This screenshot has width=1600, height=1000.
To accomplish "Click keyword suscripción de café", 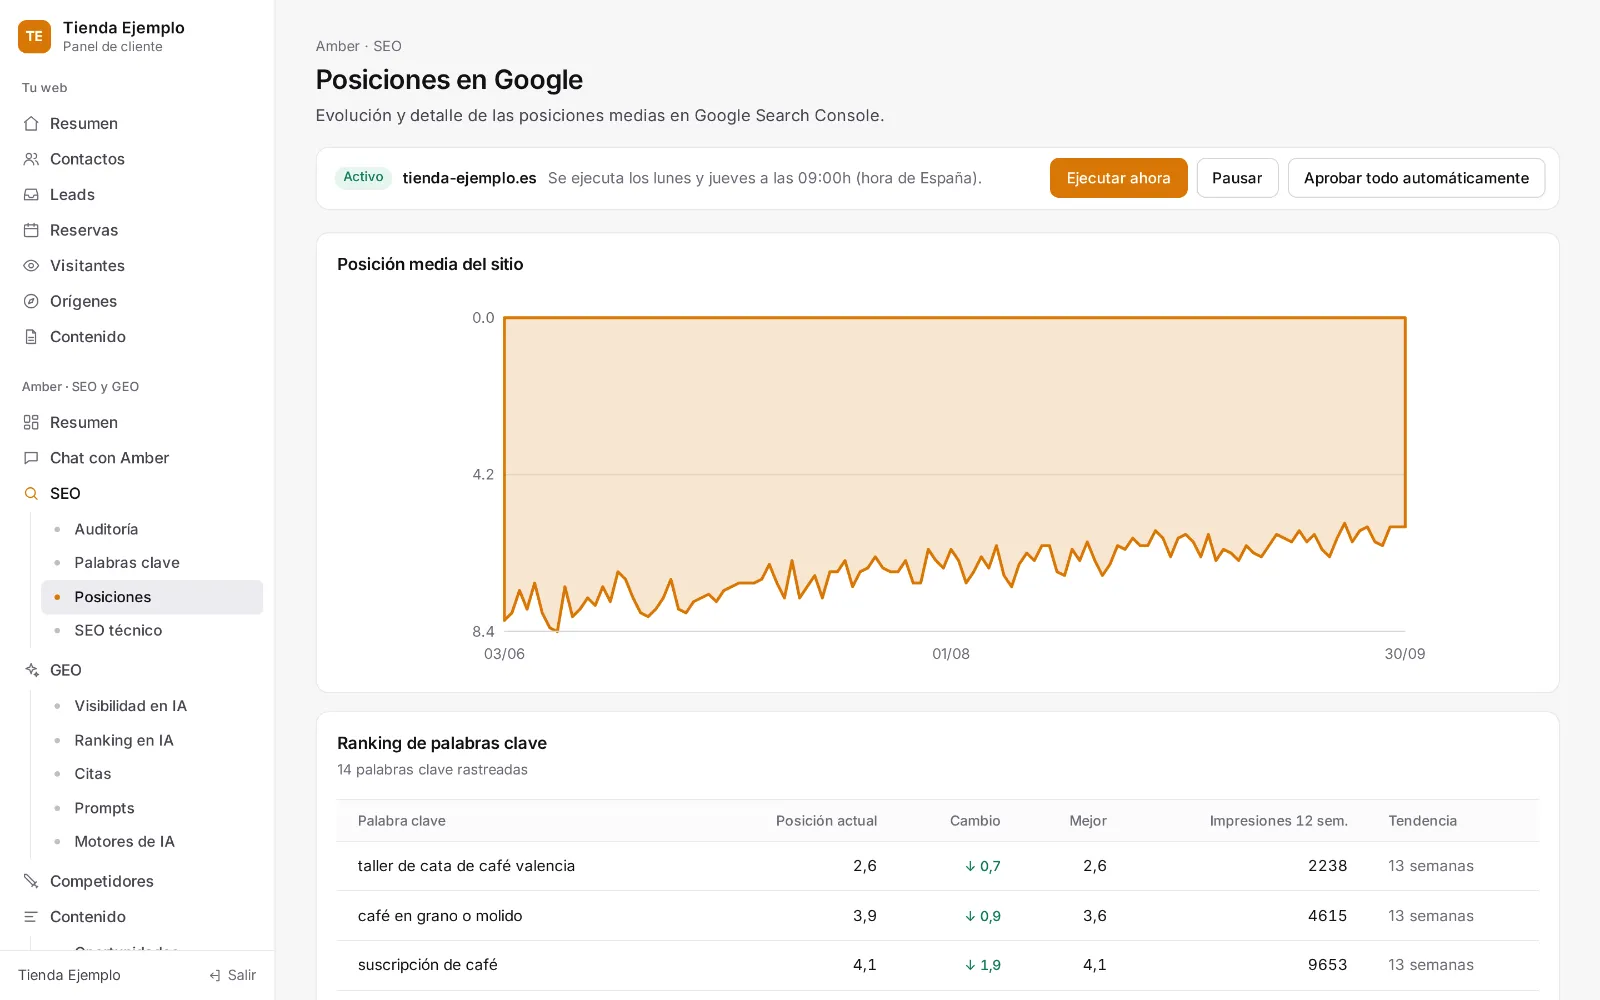I will pyautogui.click(x=427, y=965).
